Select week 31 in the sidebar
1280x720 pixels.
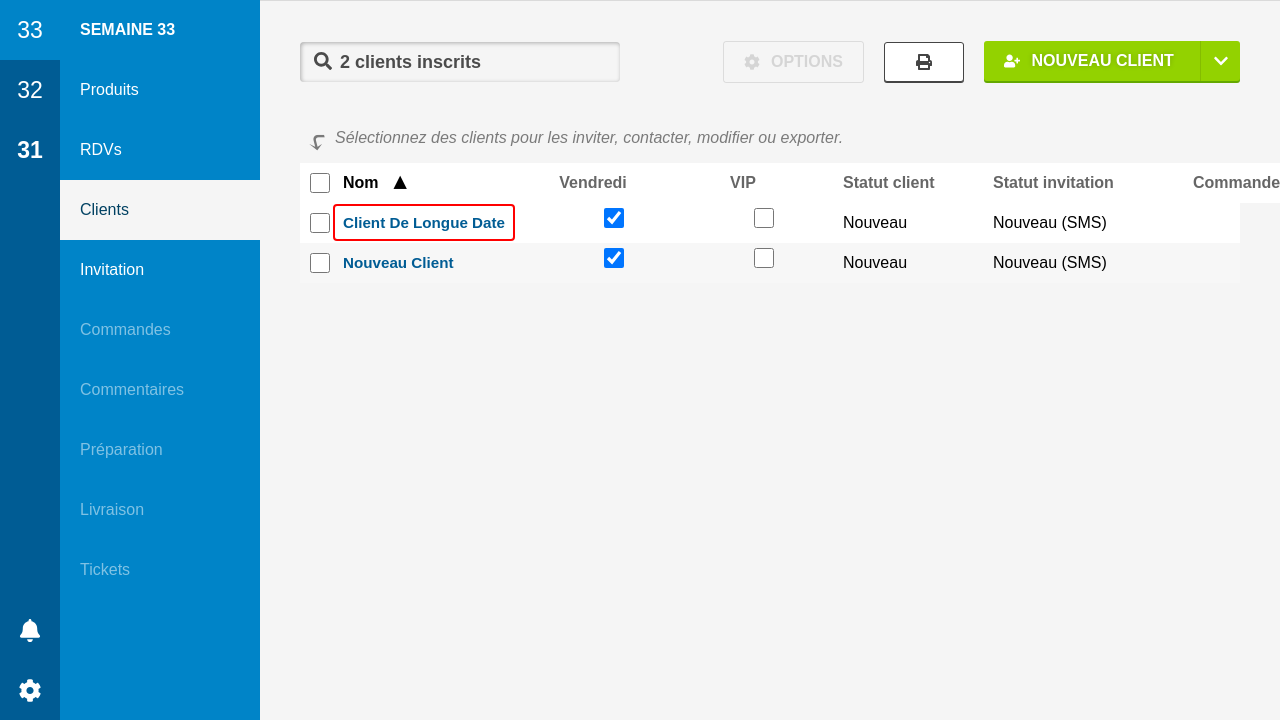[x=30, y=150]
